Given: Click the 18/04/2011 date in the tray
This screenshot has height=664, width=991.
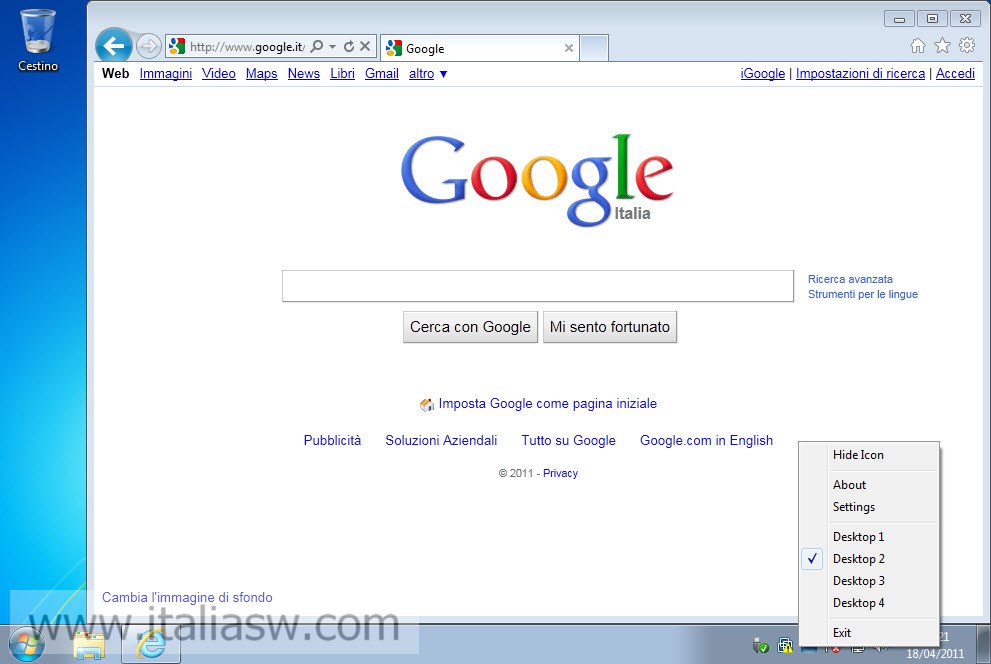Looking at the screenshot, I should pos(935,654).
